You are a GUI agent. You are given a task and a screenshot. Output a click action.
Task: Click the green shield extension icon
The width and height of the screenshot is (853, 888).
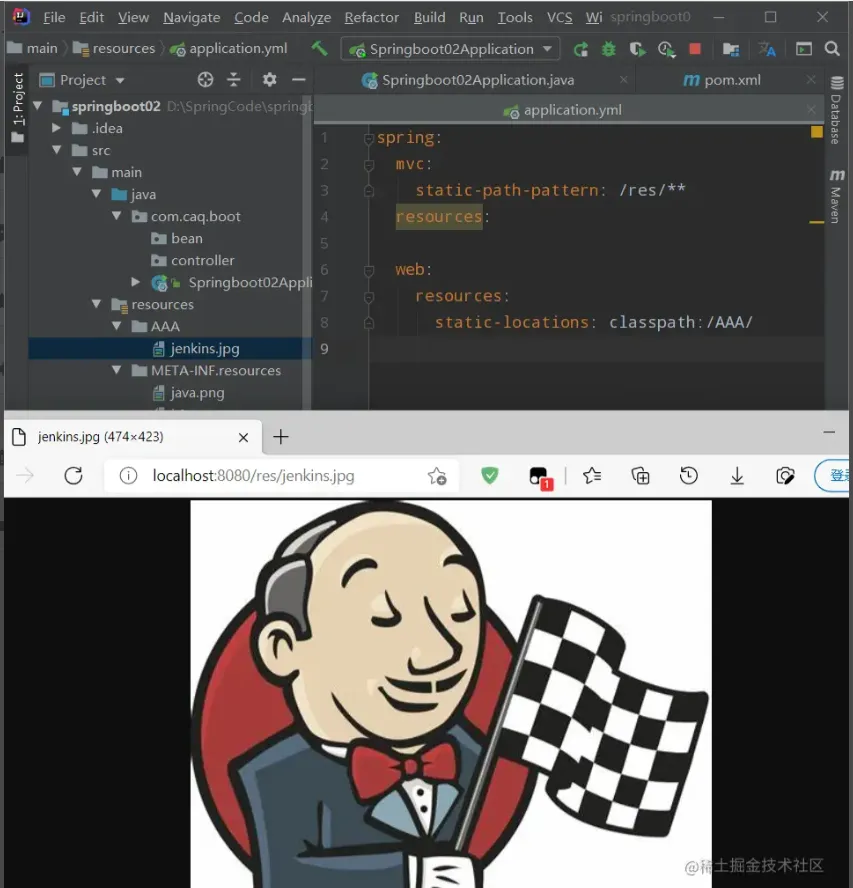coord(489,476)
